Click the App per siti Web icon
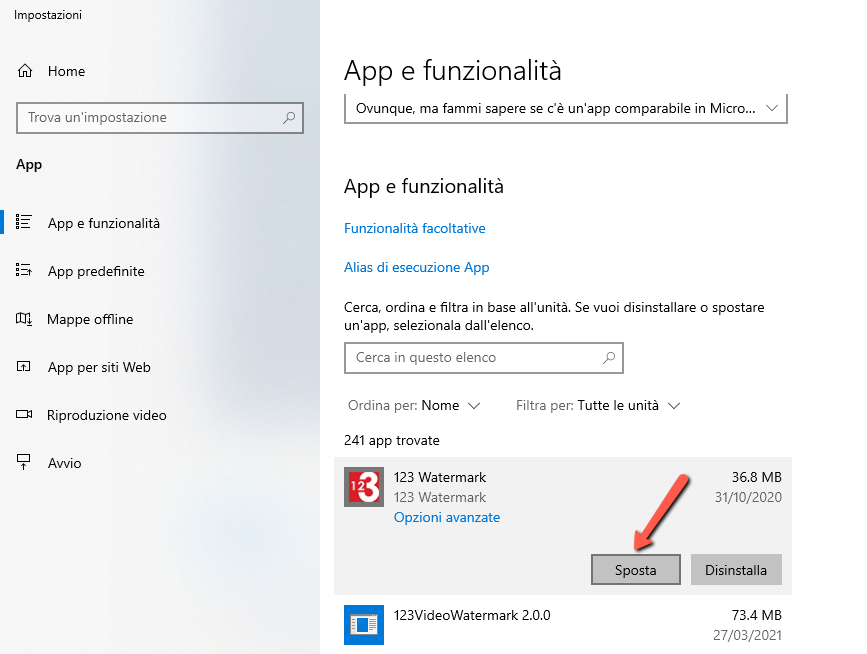This screenshot has width=867, height=654. (x=24, y=367)
